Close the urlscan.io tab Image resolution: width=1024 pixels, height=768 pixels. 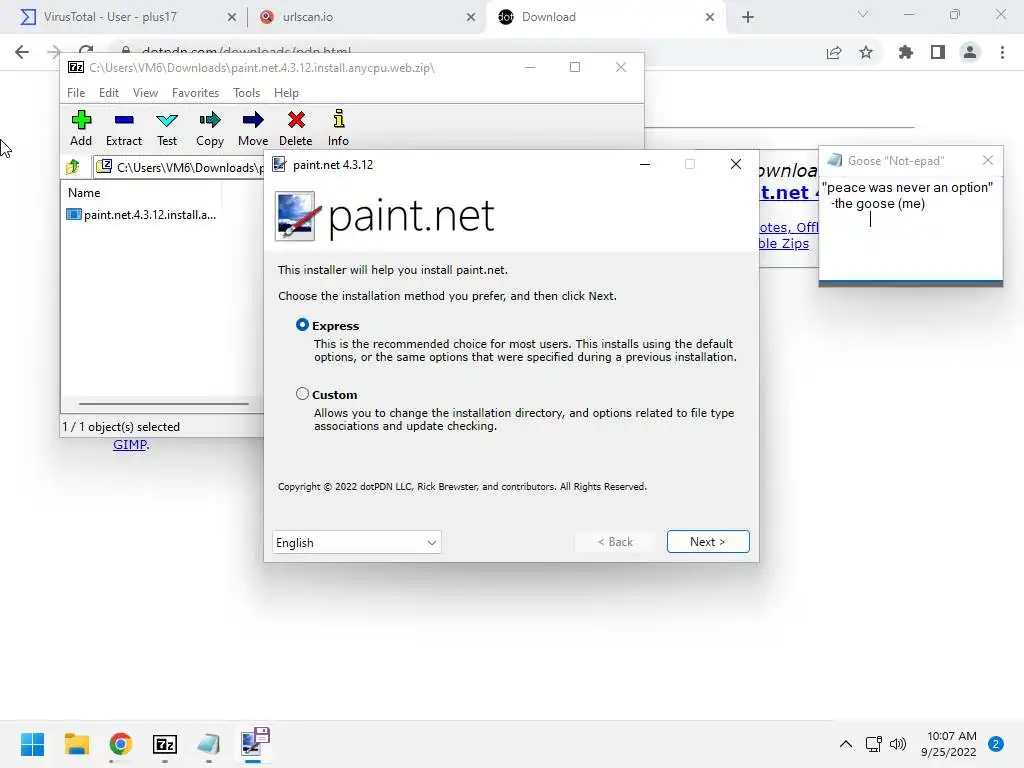pyautogui.click(x=470, y=17)
